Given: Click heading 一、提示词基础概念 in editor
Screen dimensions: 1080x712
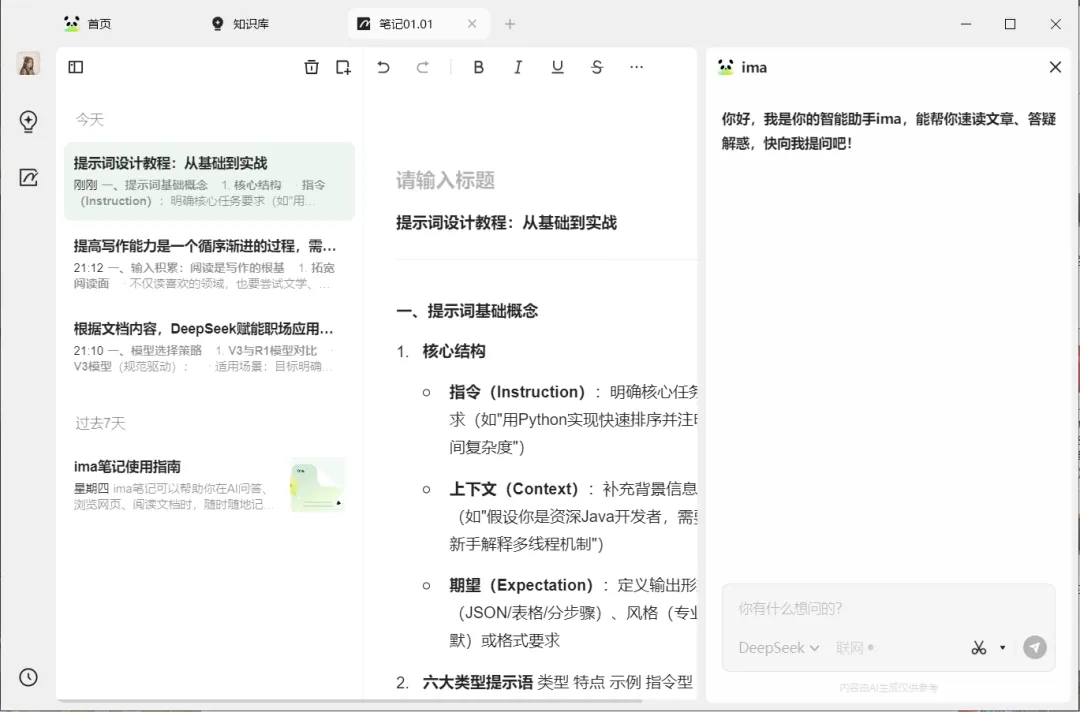Looking at the screenshot, I should point(468,311).
